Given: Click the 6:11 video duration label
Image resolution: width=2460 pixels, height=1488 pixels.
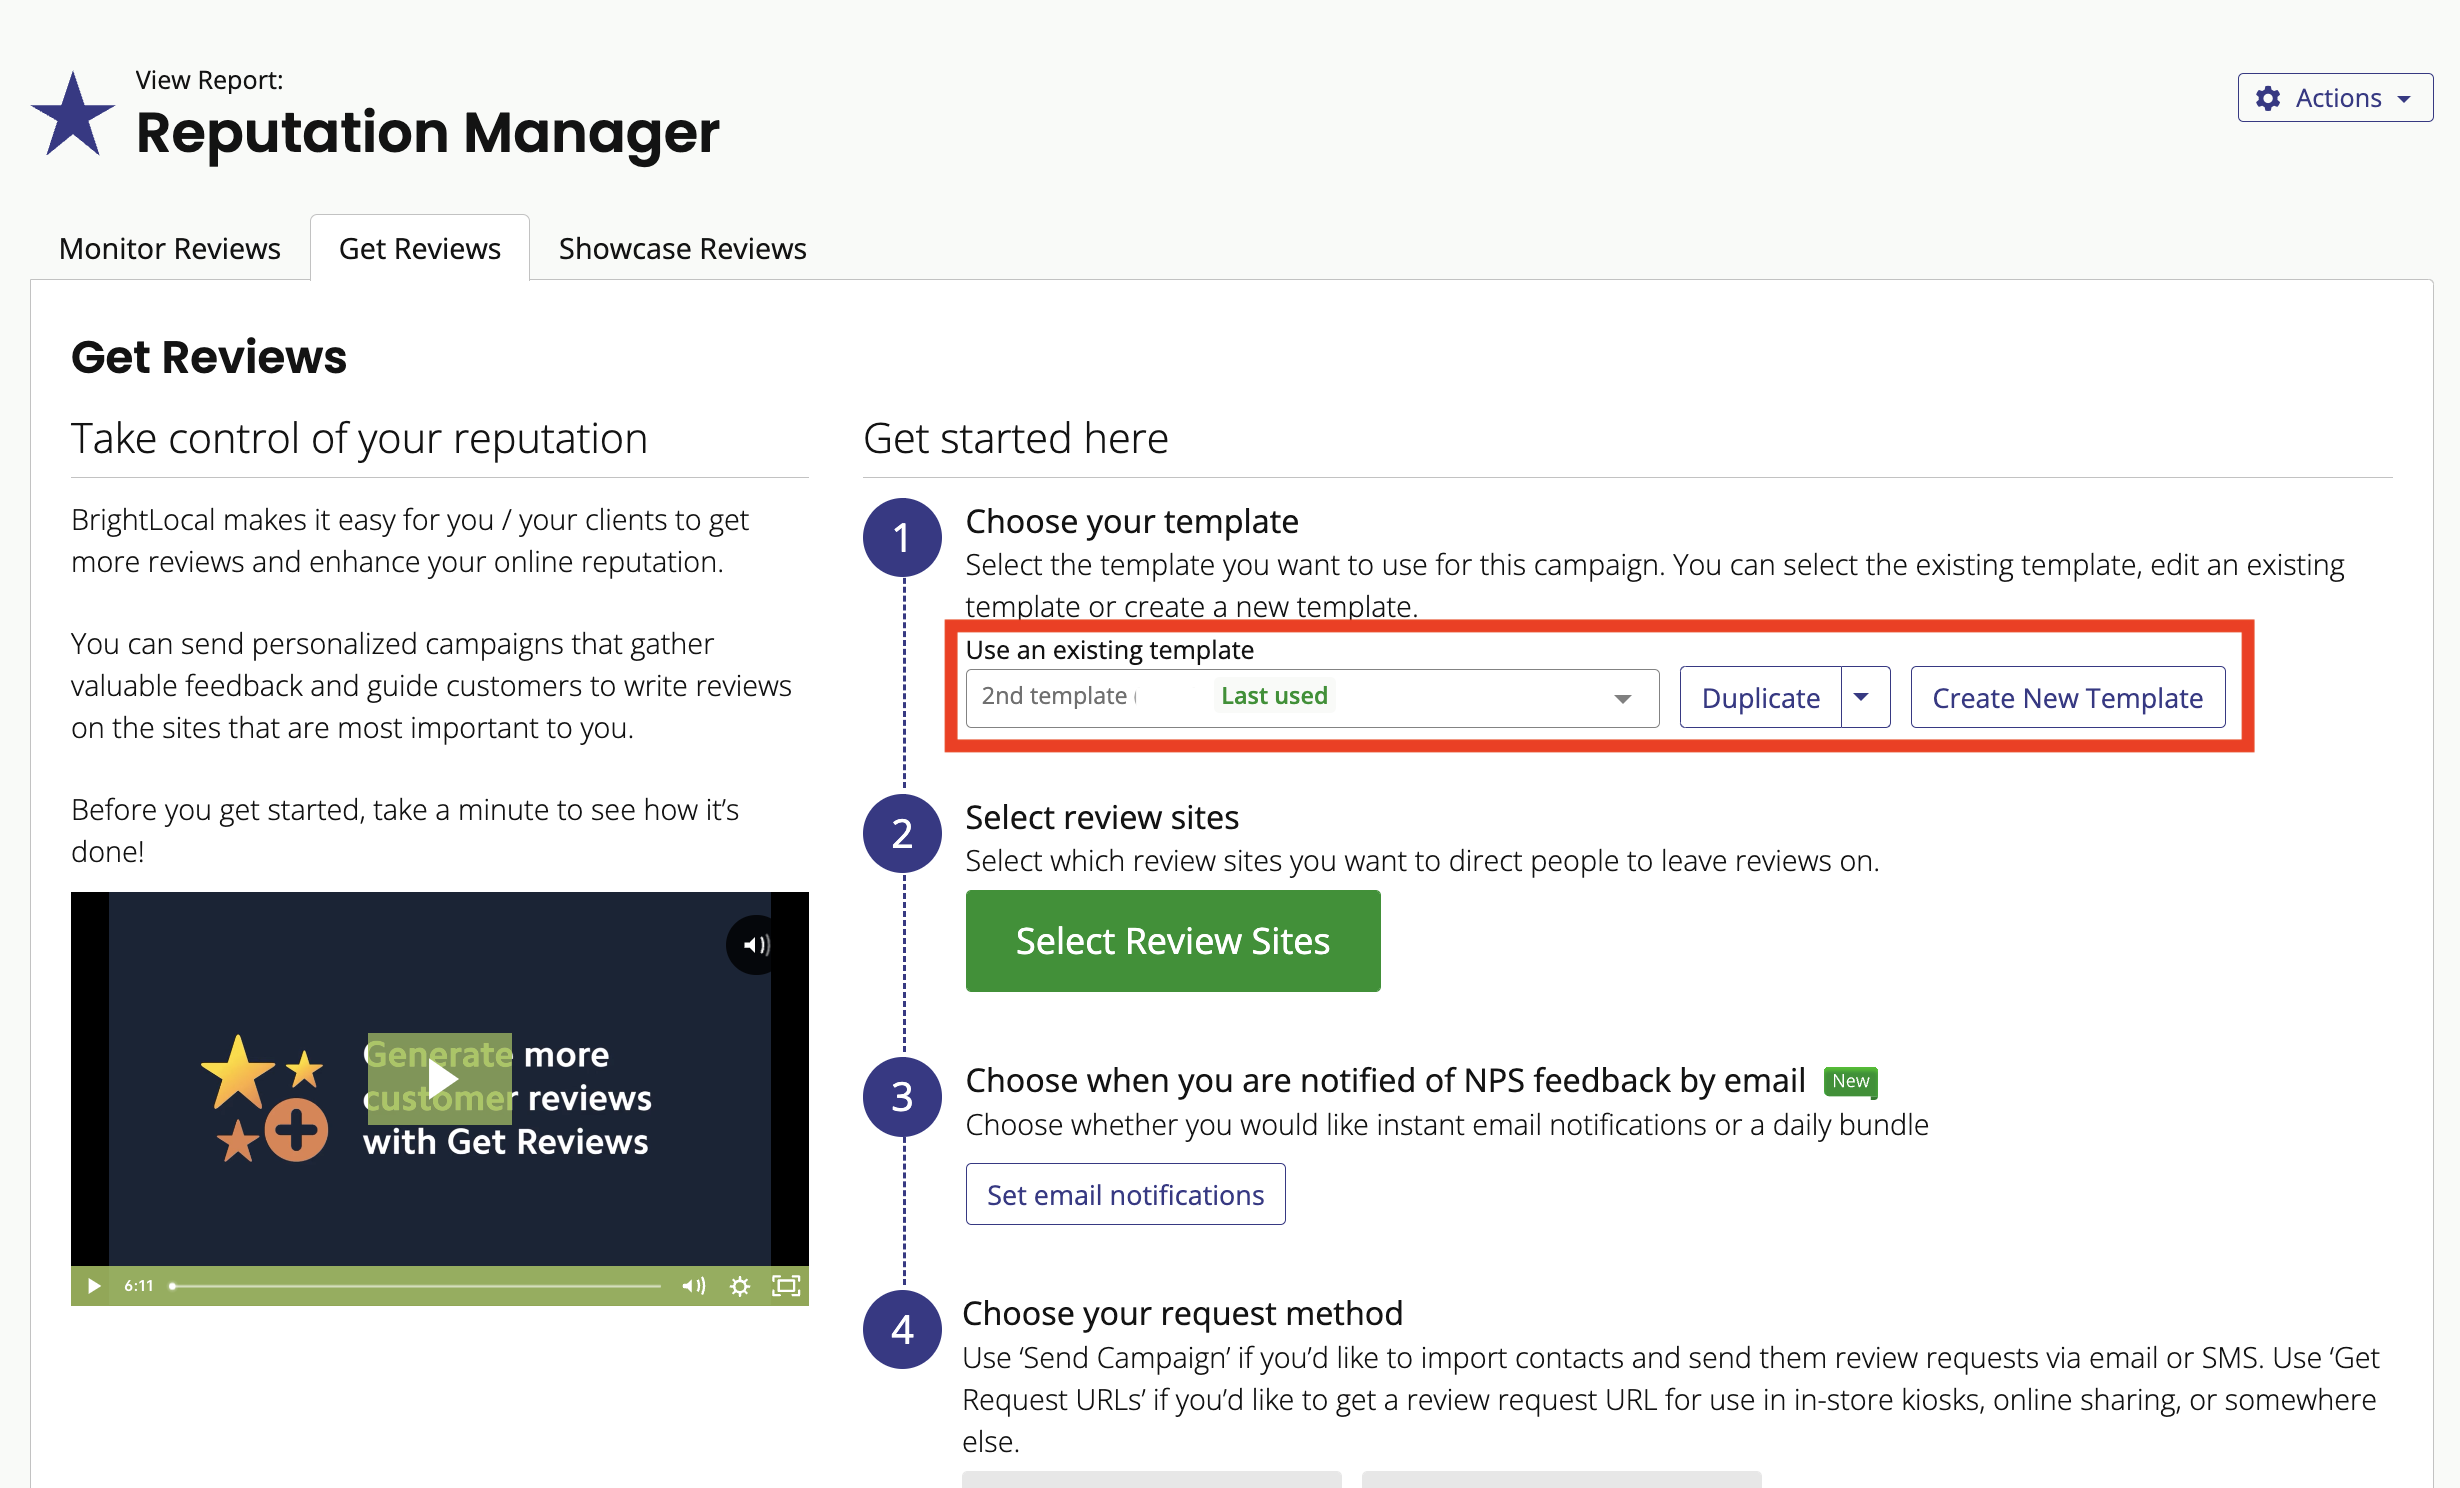Looking at the screenshot, I should (139, 1286).
